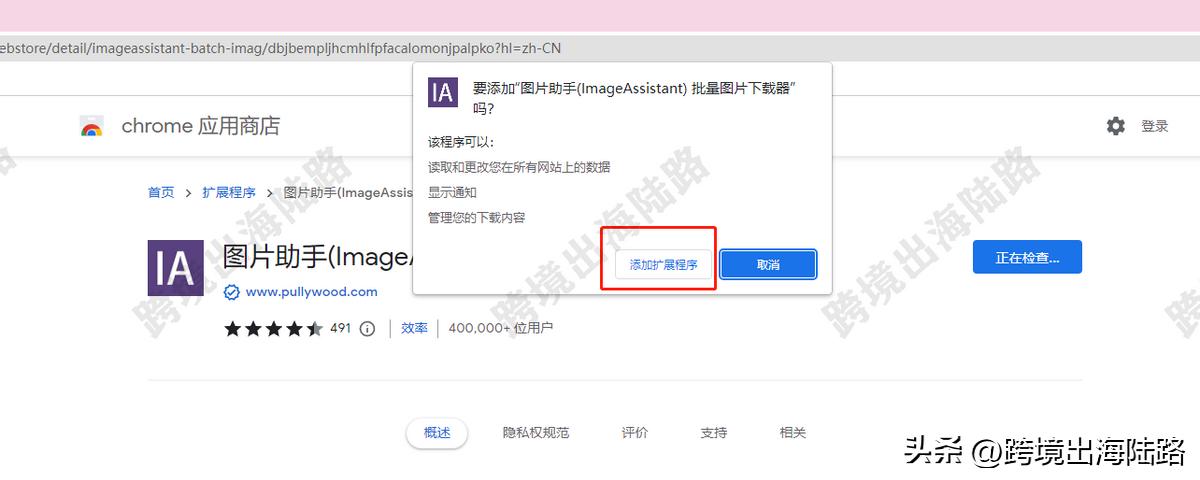Screen dimensions: 1200x480
Task: Open www.pullywood.com publisher link
Action: [311, 292]
